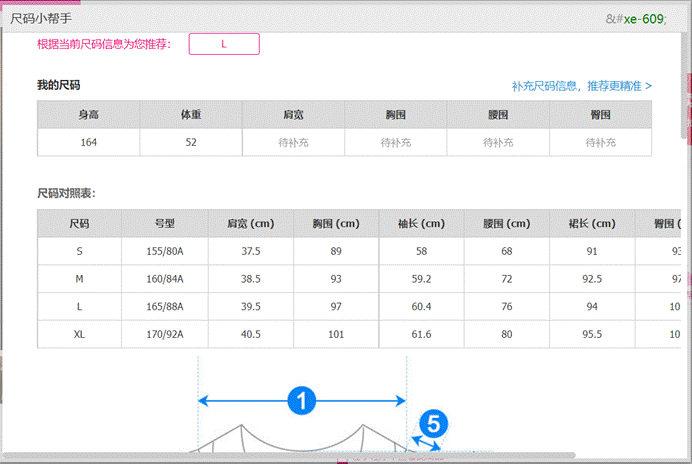Screen dimensions: 692x464
Task: Click the 裙长 (cm) column header
Action: click(592, 224)
